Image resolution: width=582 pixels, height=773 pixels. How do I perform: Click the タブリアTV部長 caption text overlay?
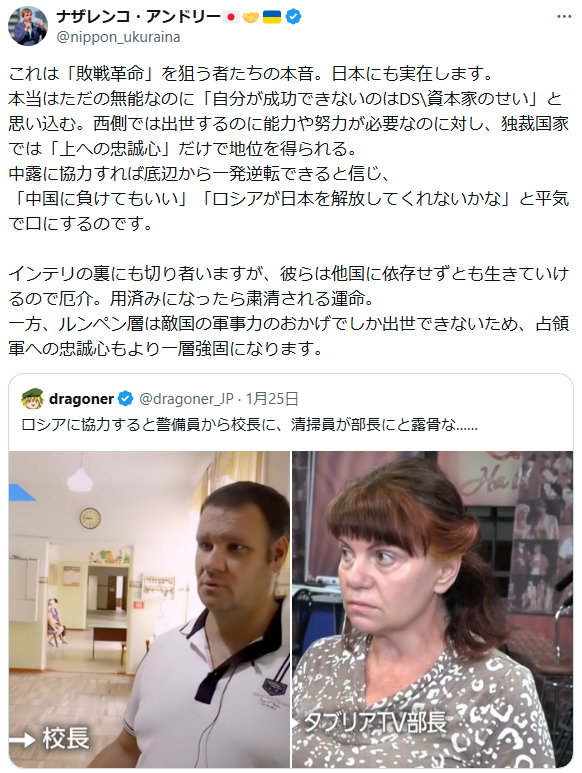(x=376, y=723)
